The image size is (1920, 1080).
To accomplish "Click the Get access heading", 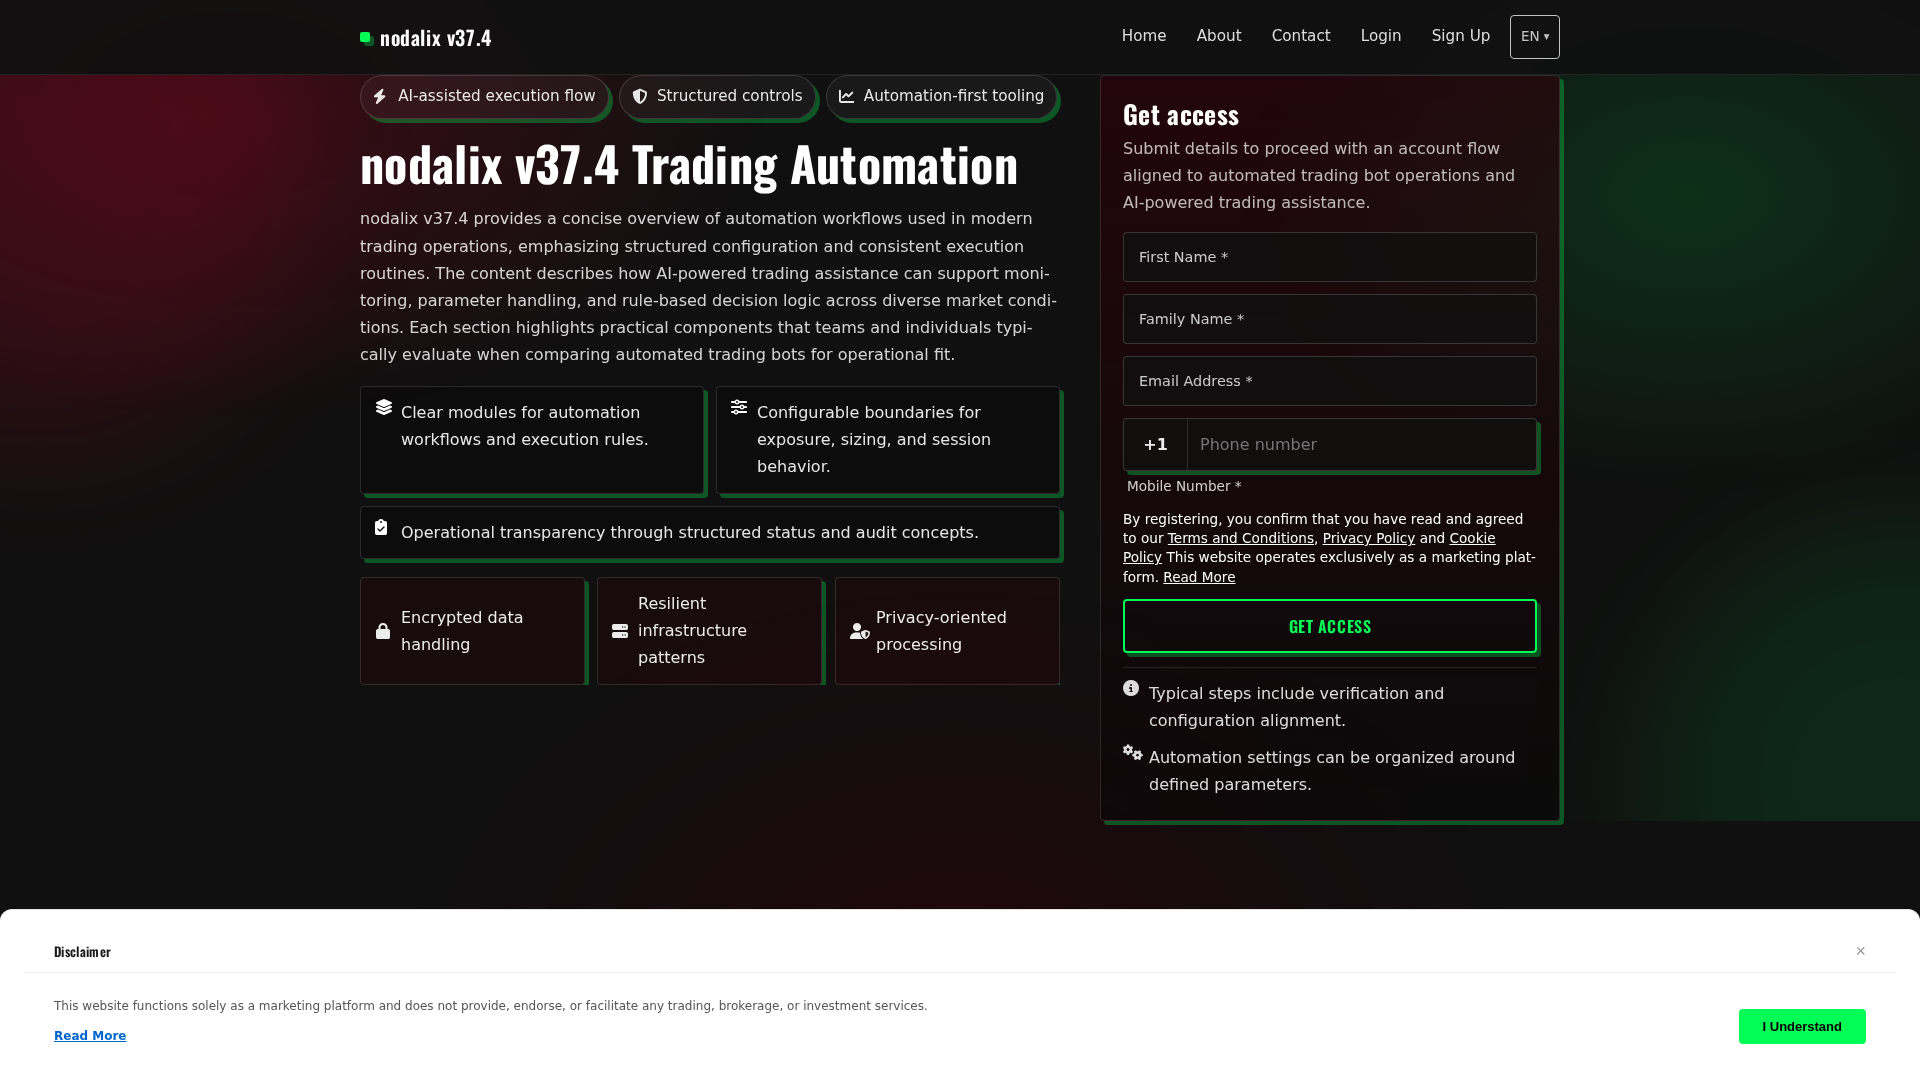I will click(x=1181, y=115).
